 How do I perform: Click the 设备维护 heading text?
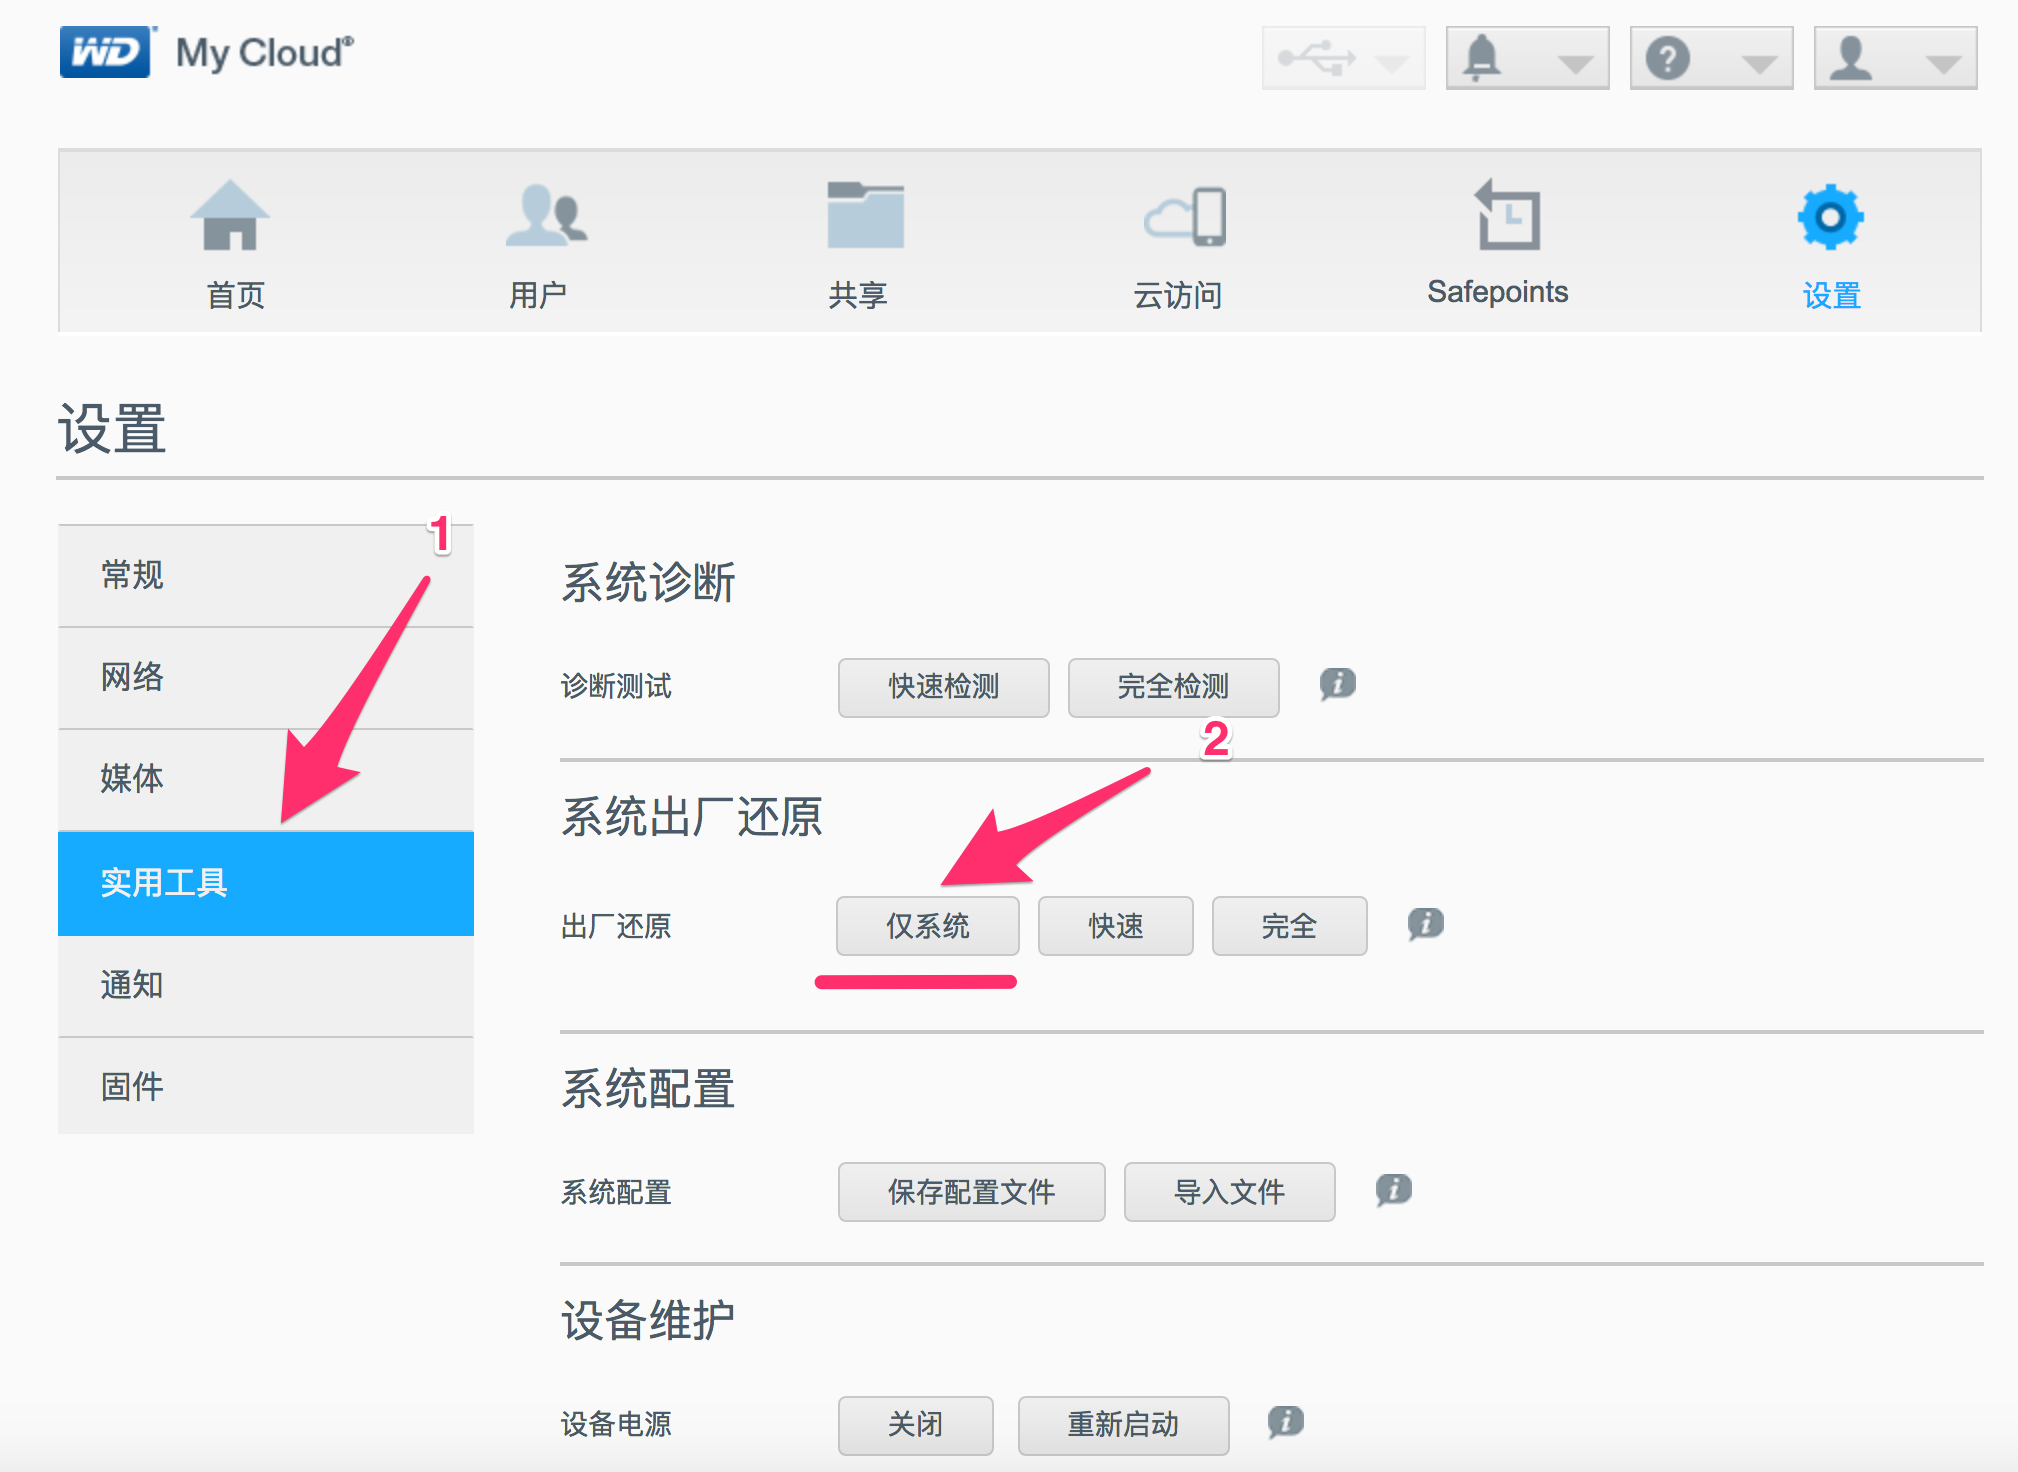[648, 1320]
